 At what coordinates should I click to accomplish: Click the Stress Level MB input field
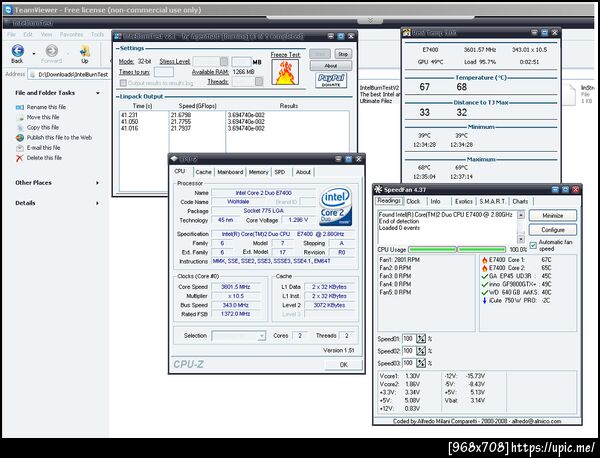click(241, 62)
